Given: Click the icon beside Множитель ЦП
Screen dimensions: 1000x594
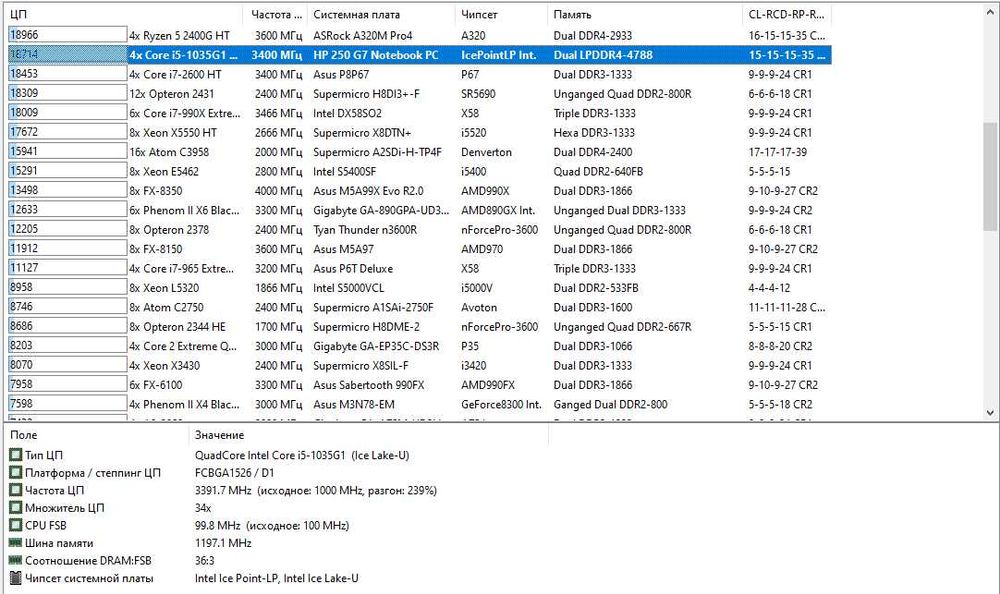Looking at the screenshot, I should point(15,508).
